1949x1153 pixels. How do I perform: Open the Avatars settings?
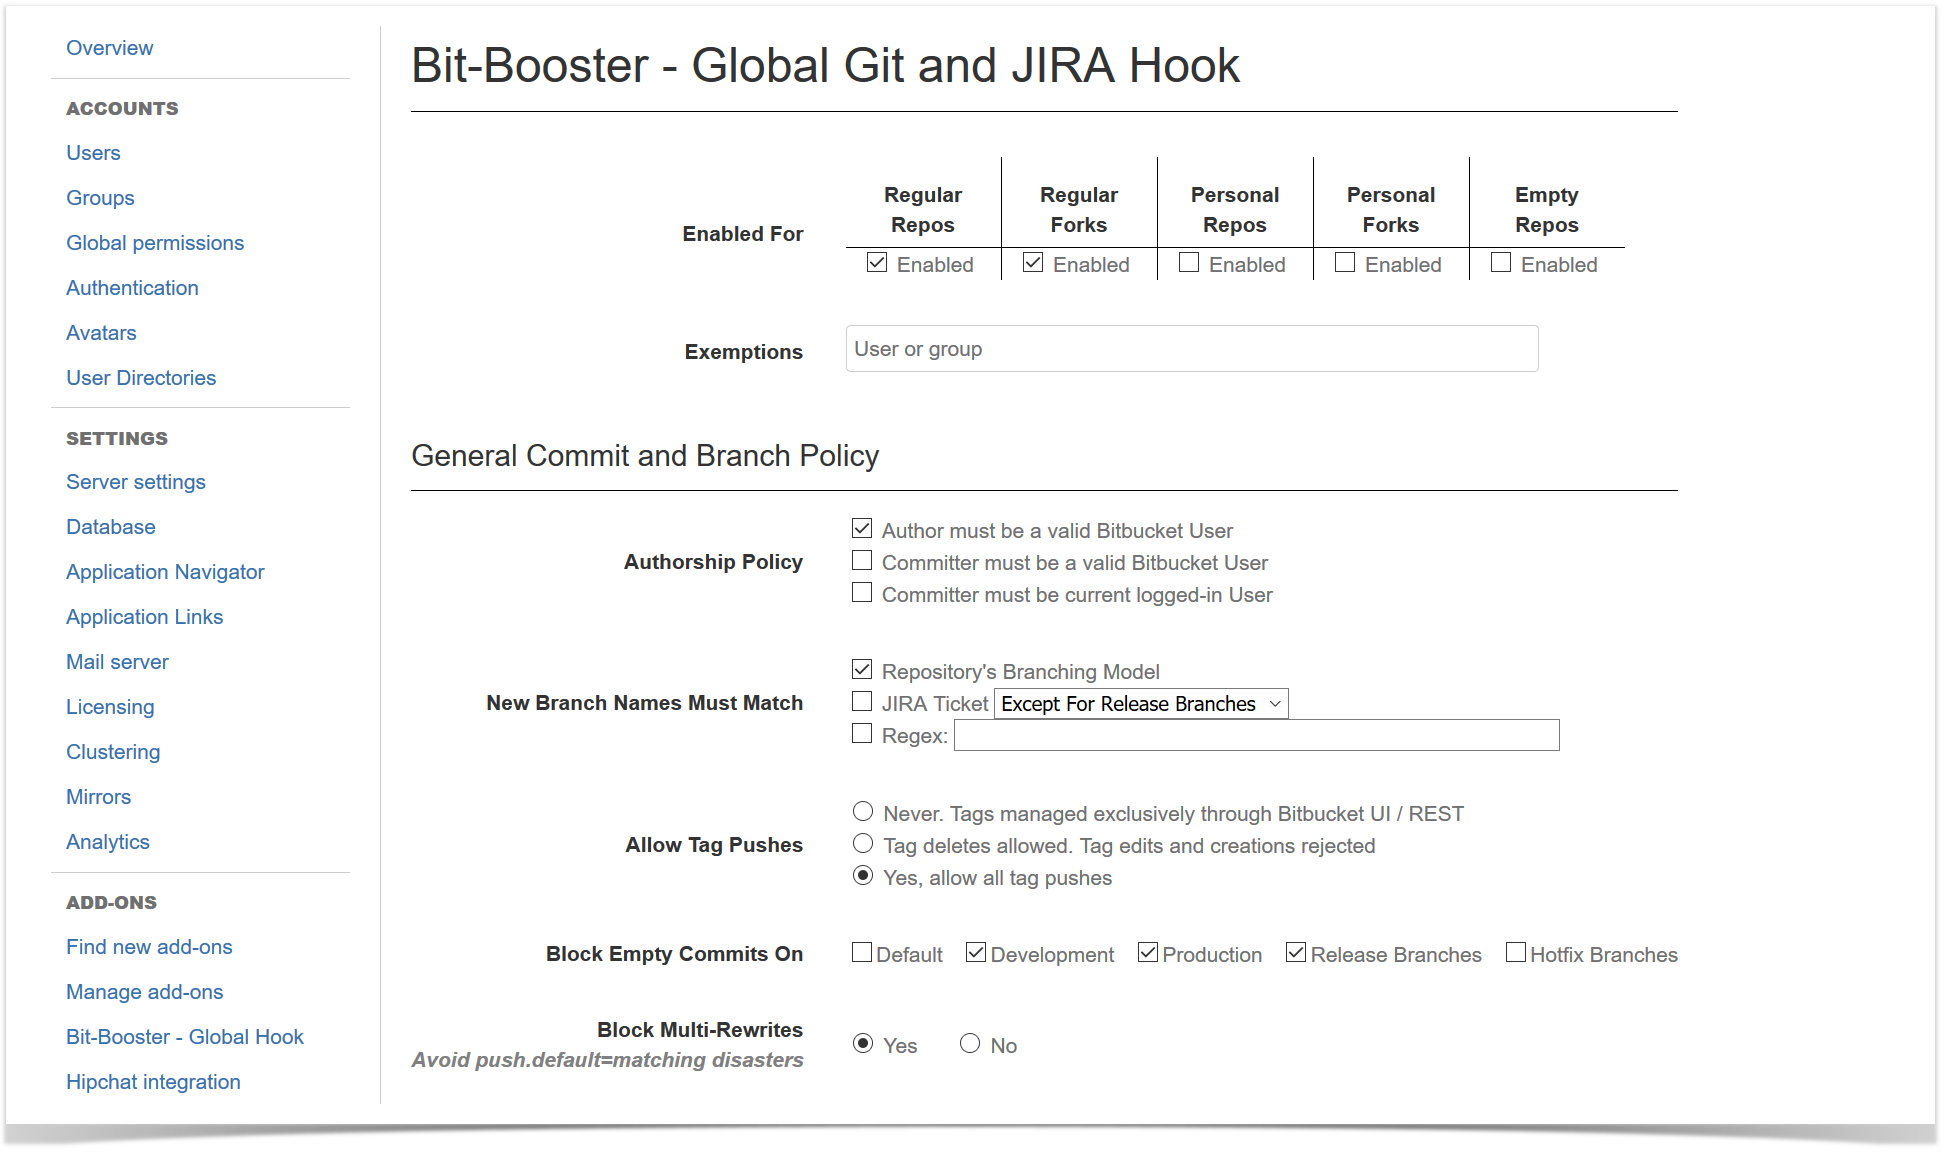[x=101, y=333]
